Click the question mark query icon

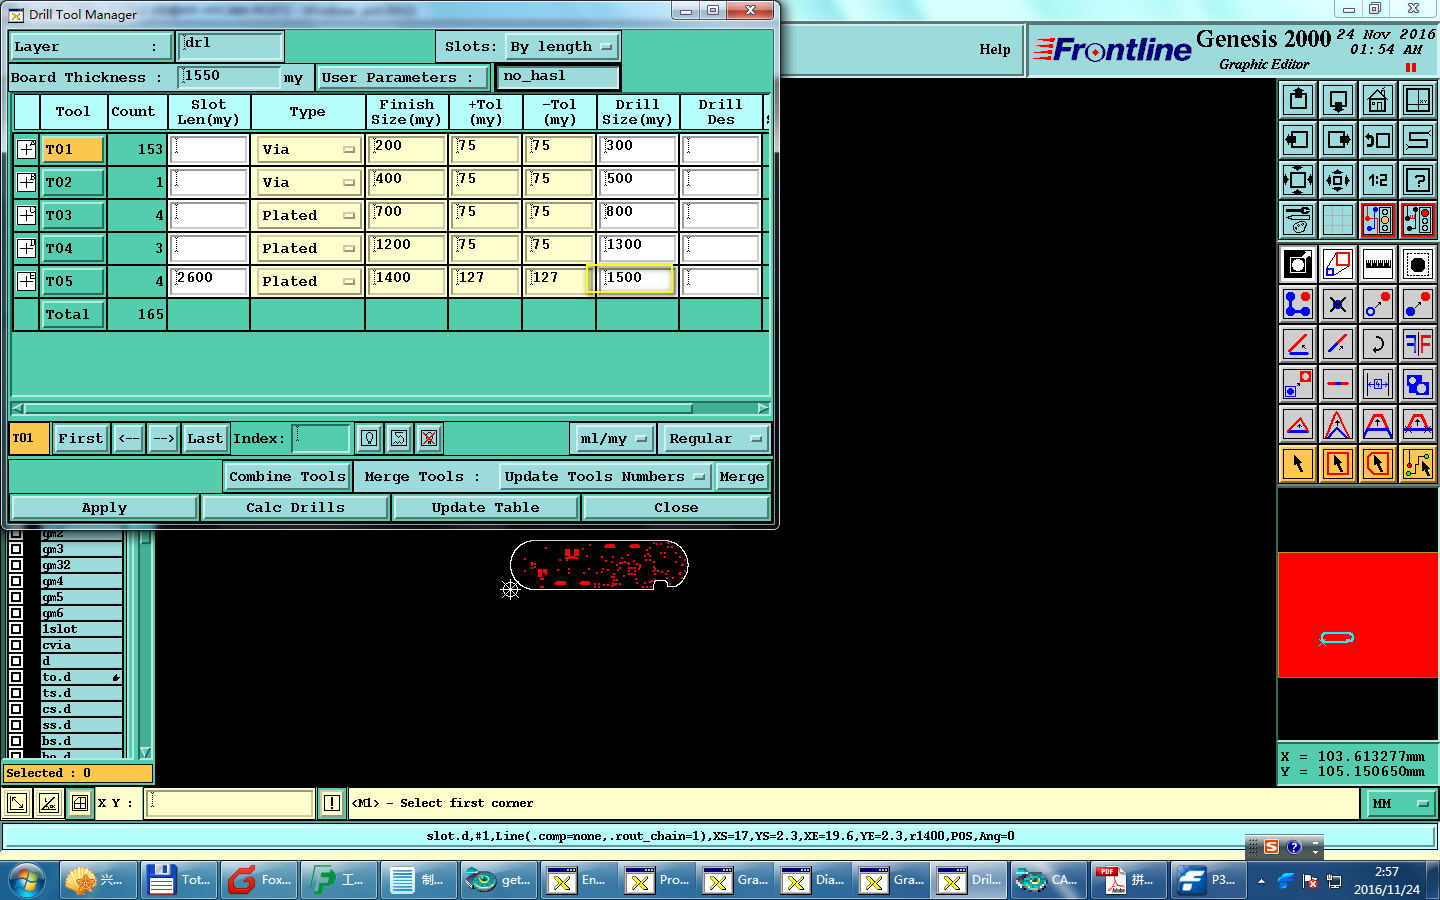pyautogui.click(x=1418, y=180)
